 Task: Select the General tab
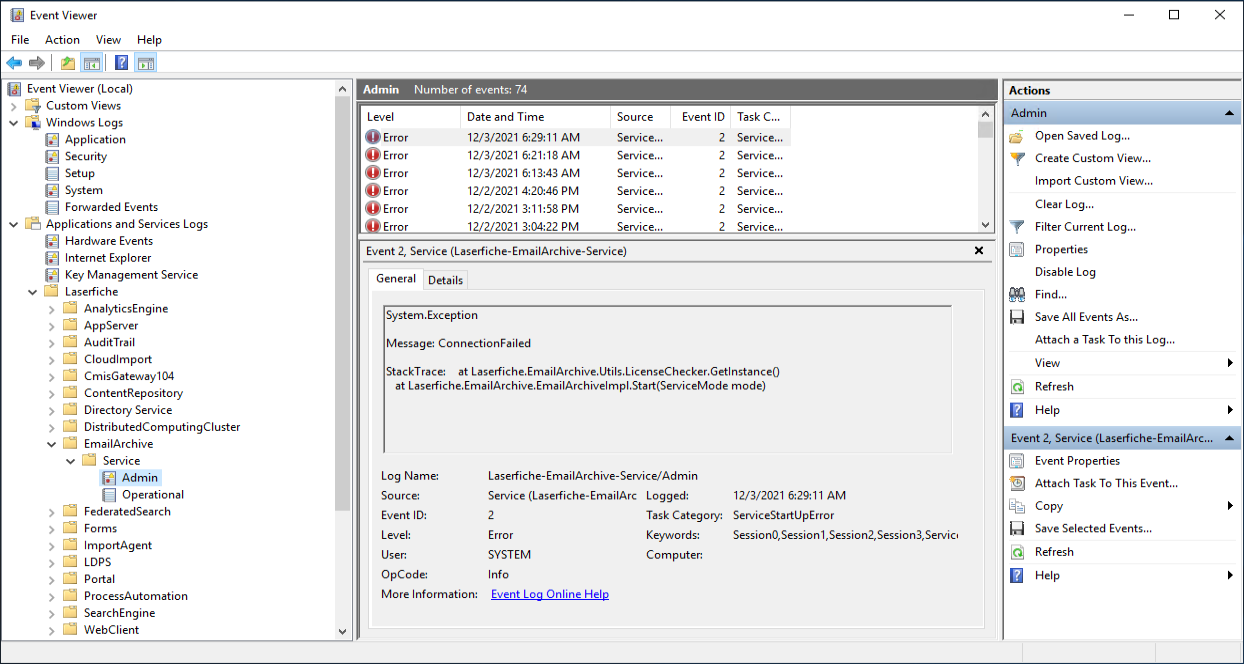[x=396, y=279]
